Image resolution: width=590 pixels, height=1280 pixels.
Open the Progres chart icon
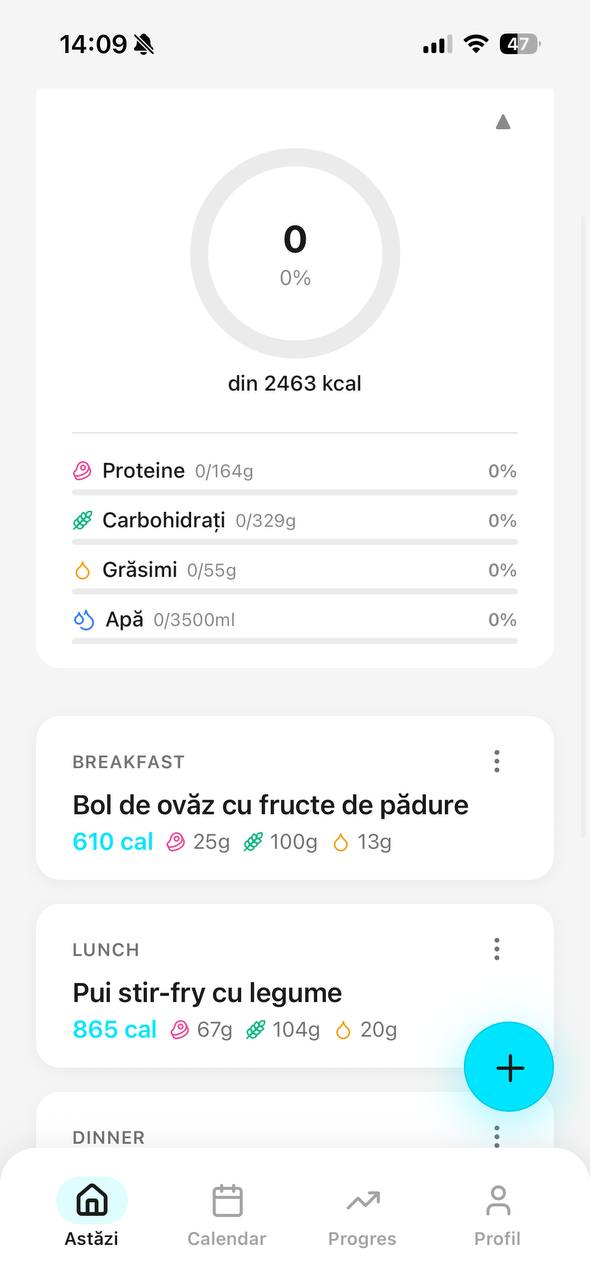click(x=361, y=1200)
